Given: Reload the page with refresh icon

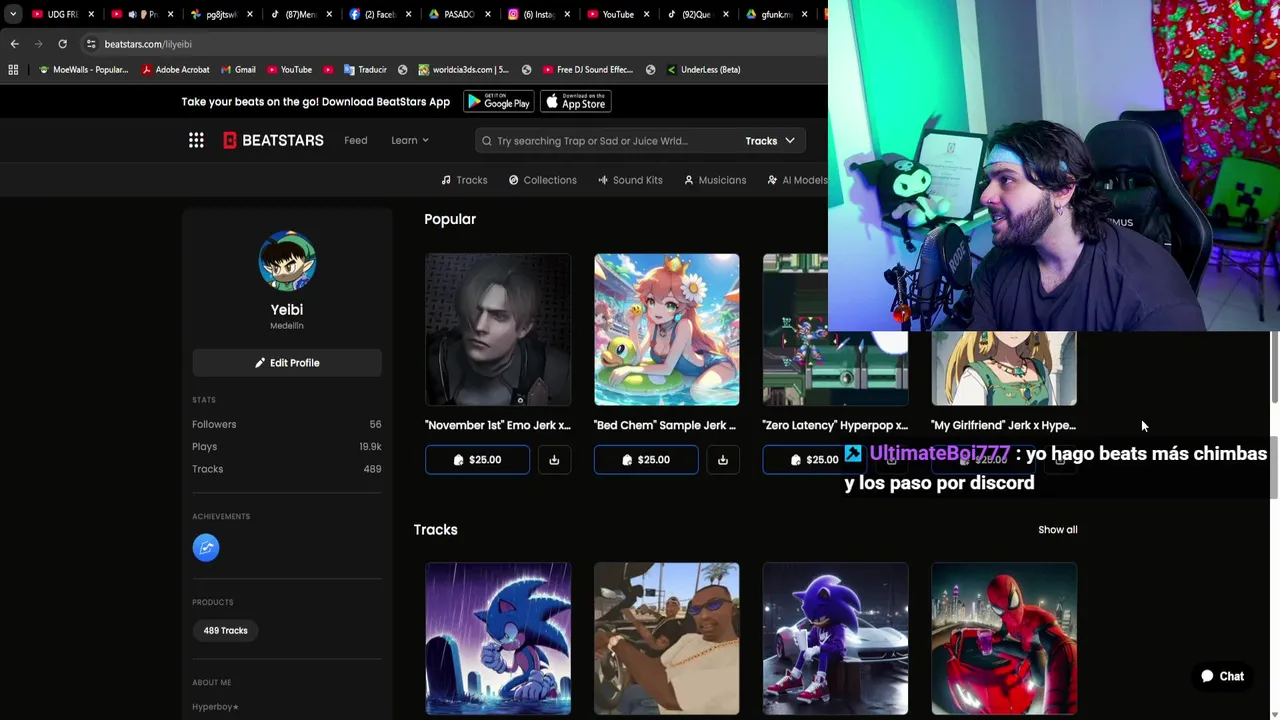Looking at the screenshot, I should (62, 44).
